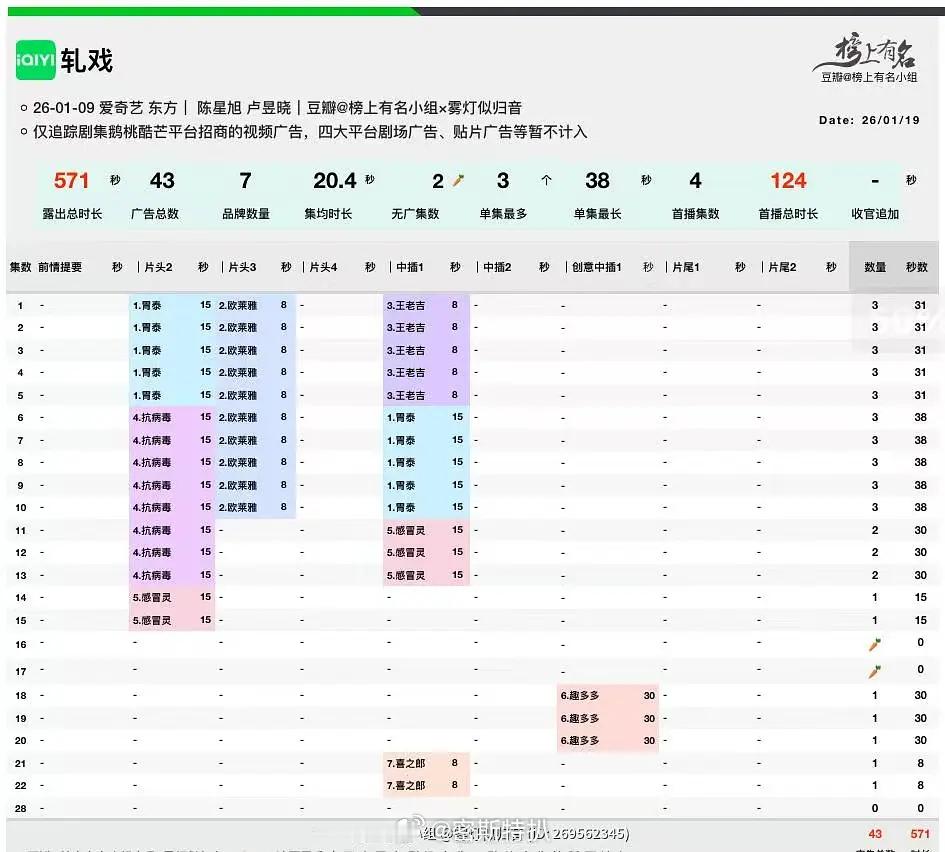Viewport: 945px width, 852px height.
Task: Click the 20.4 average duration value
Action: [x=335, y=180]
